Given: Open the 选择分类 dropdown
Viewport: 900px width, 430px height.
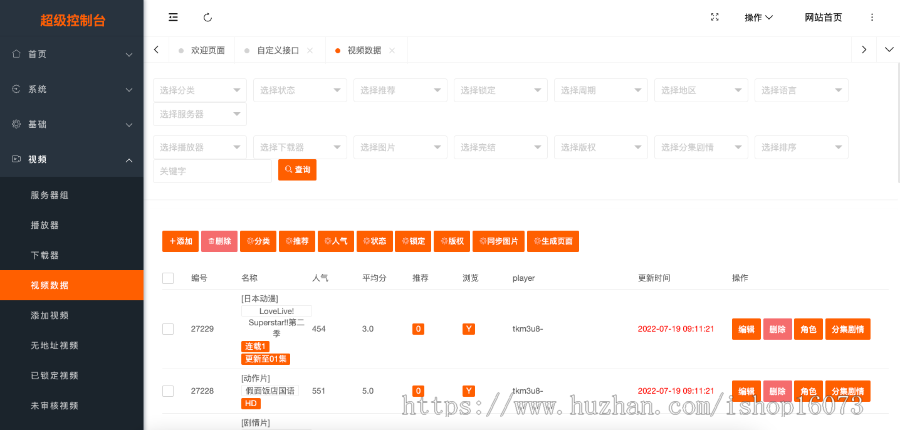Looking at the screenshot, I should coord(200,90).
